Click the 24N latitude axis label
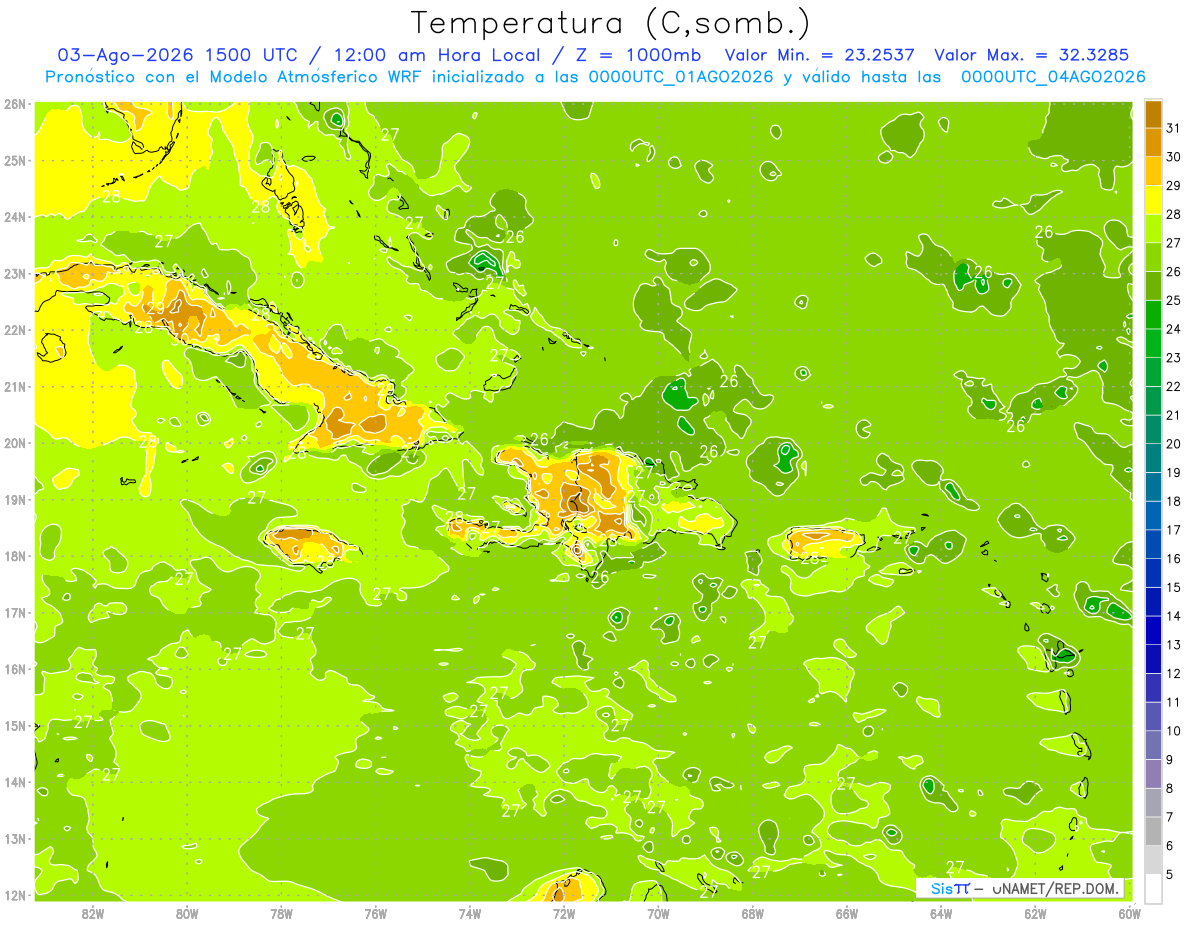The width and height of the screenshot is (1200, 927). click(15, 217)
